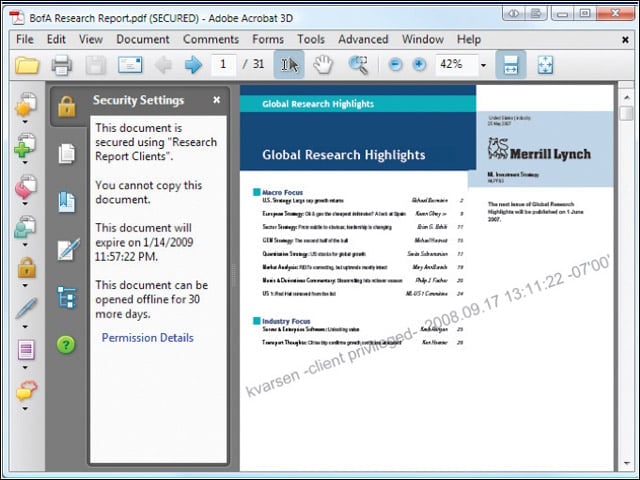The image size is (640, 480).
Task: Zoom out with the minus button
Action: click(x=395, y=64)
